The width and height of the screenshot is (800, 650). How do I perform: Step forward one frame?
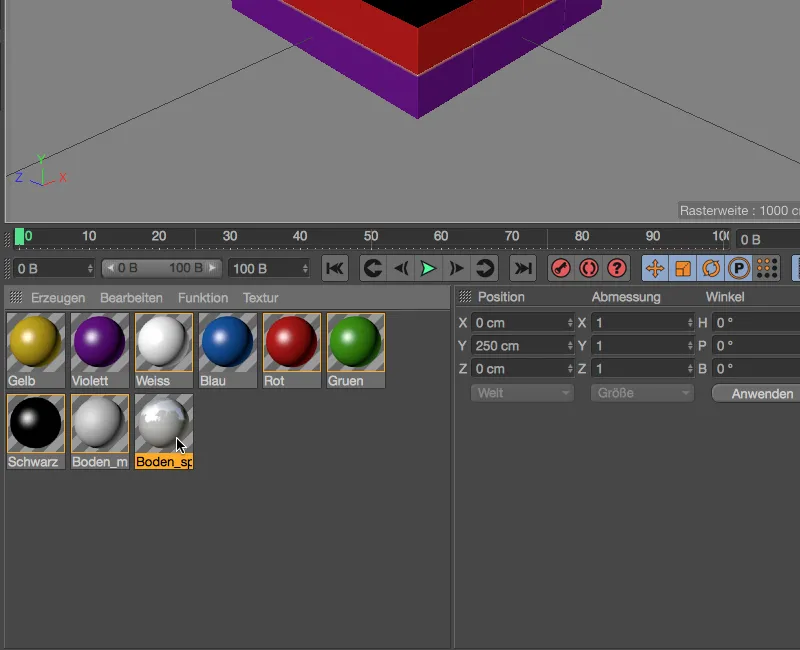456,268
